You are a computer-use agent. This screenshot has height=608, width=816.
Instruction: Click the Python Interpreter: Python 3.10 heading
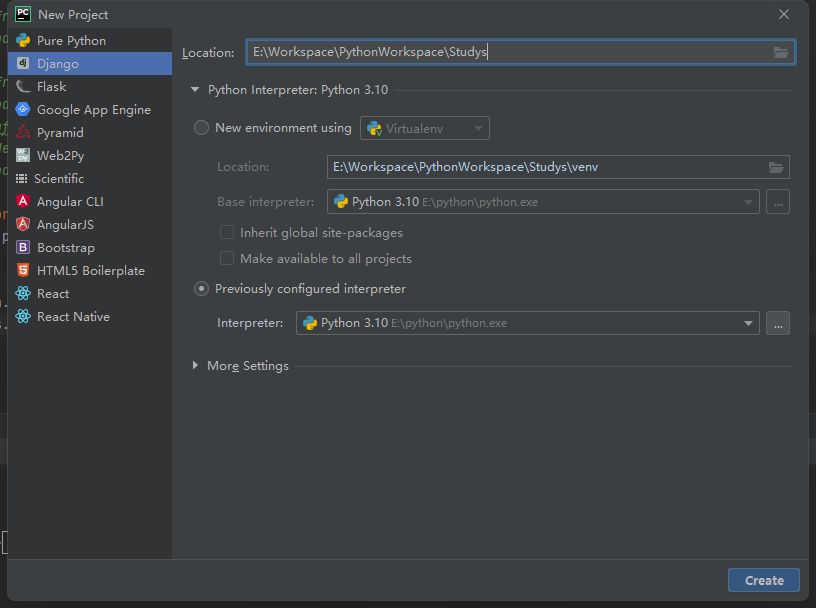[298, 90]
